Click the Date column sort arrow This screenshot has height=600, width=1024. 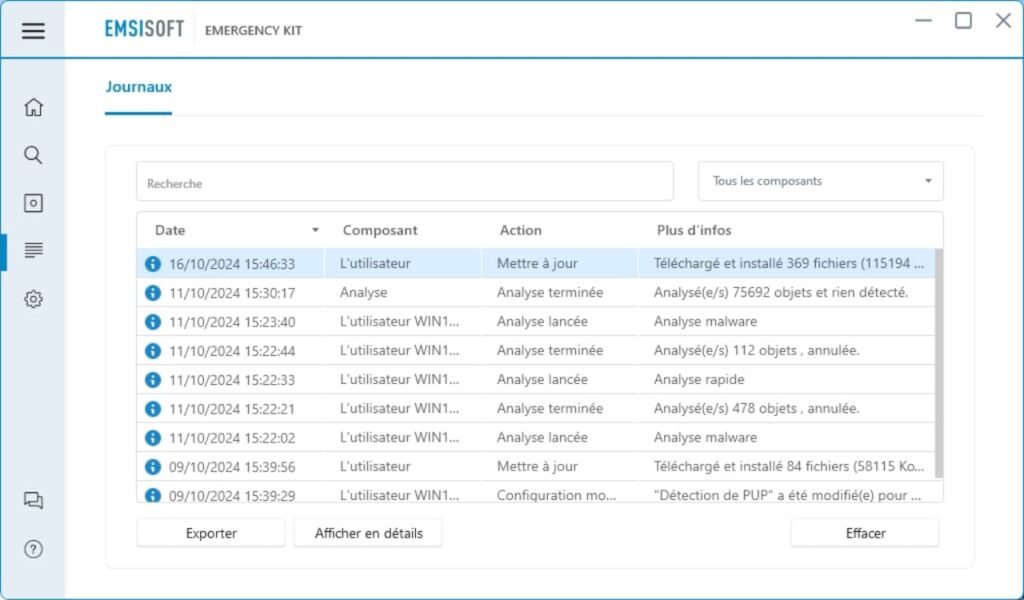point(315,230)
